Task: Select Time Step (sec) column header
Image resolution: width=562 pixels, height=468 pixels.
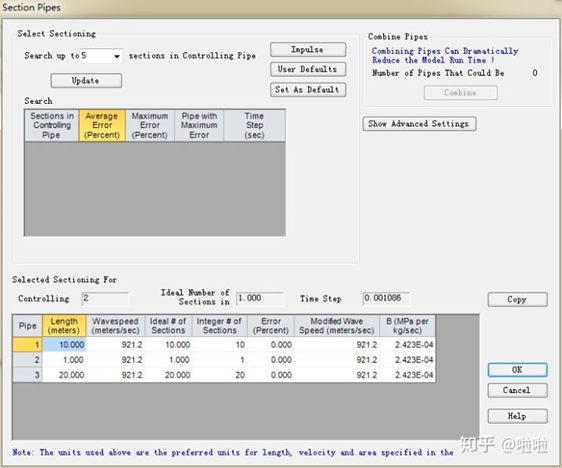Action: (254, 125)
